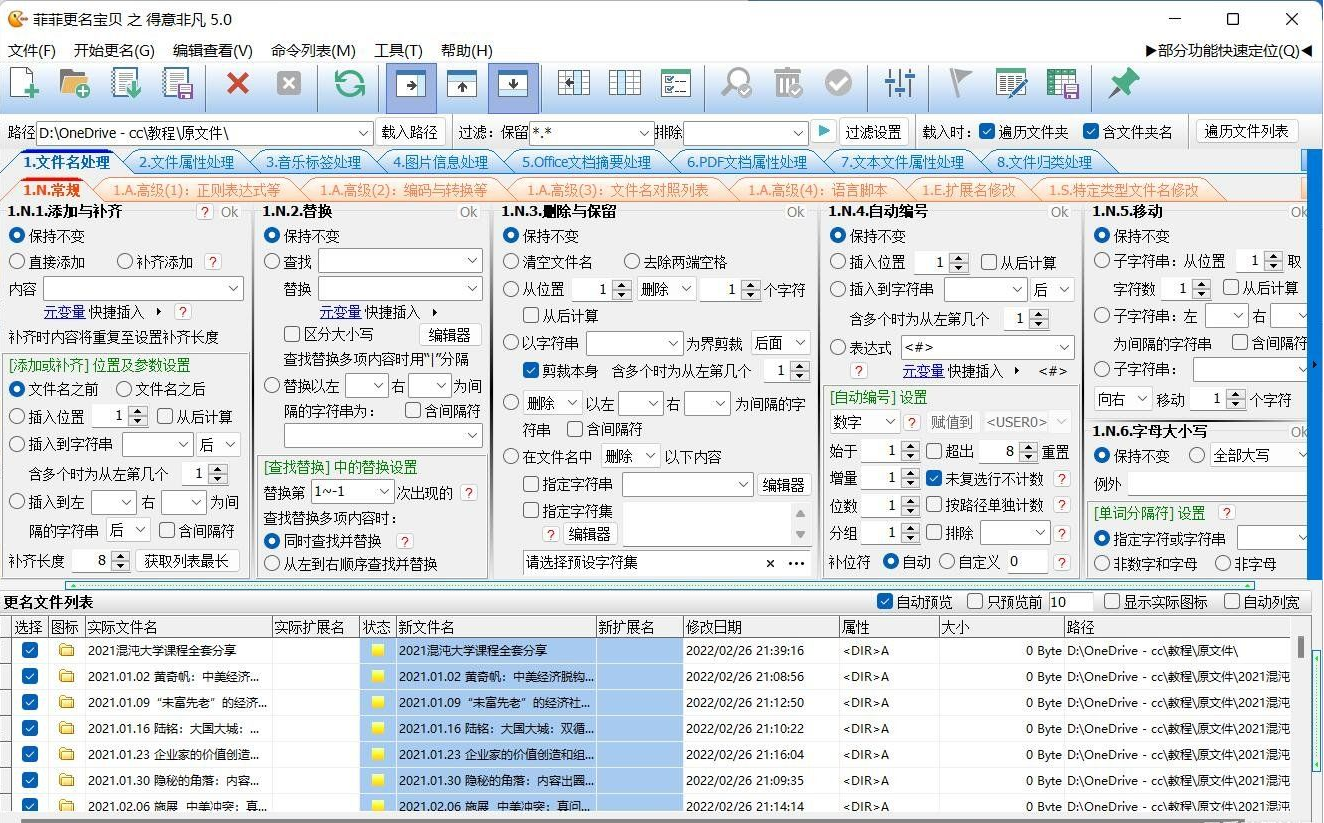The height and width of the screenshot is (823, 1324).
Task: Click the refresh file list icon
Action: (x=348, y=85)
